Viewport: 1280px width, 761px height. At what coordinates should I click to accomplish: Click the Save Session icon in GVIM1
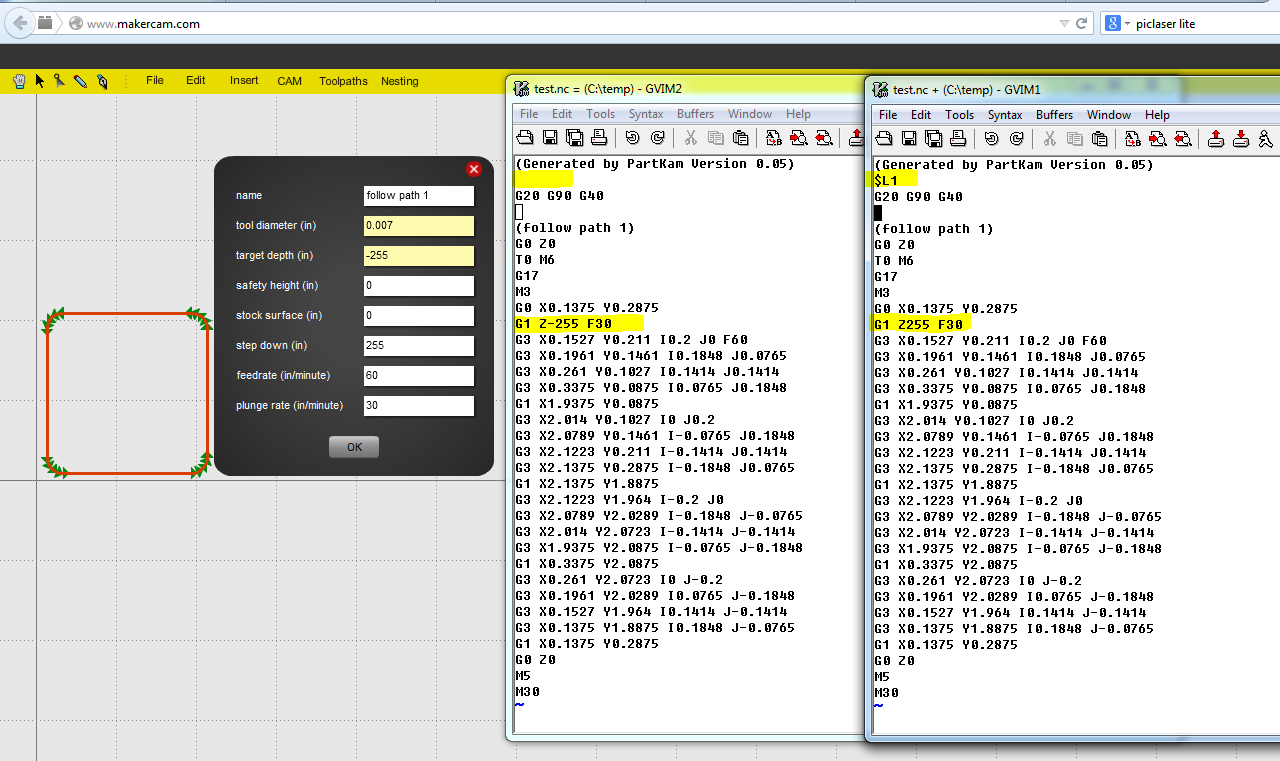click(1240, 139)
